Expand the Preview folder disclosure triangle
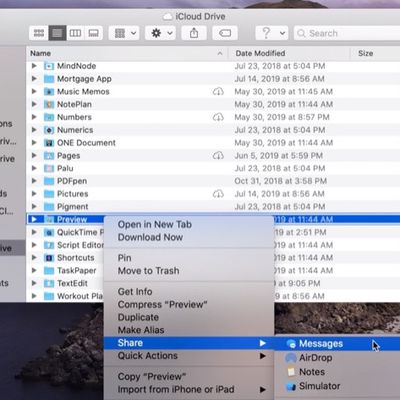The width and height of the screenshot is (400, 400). [x=34, y=219]
